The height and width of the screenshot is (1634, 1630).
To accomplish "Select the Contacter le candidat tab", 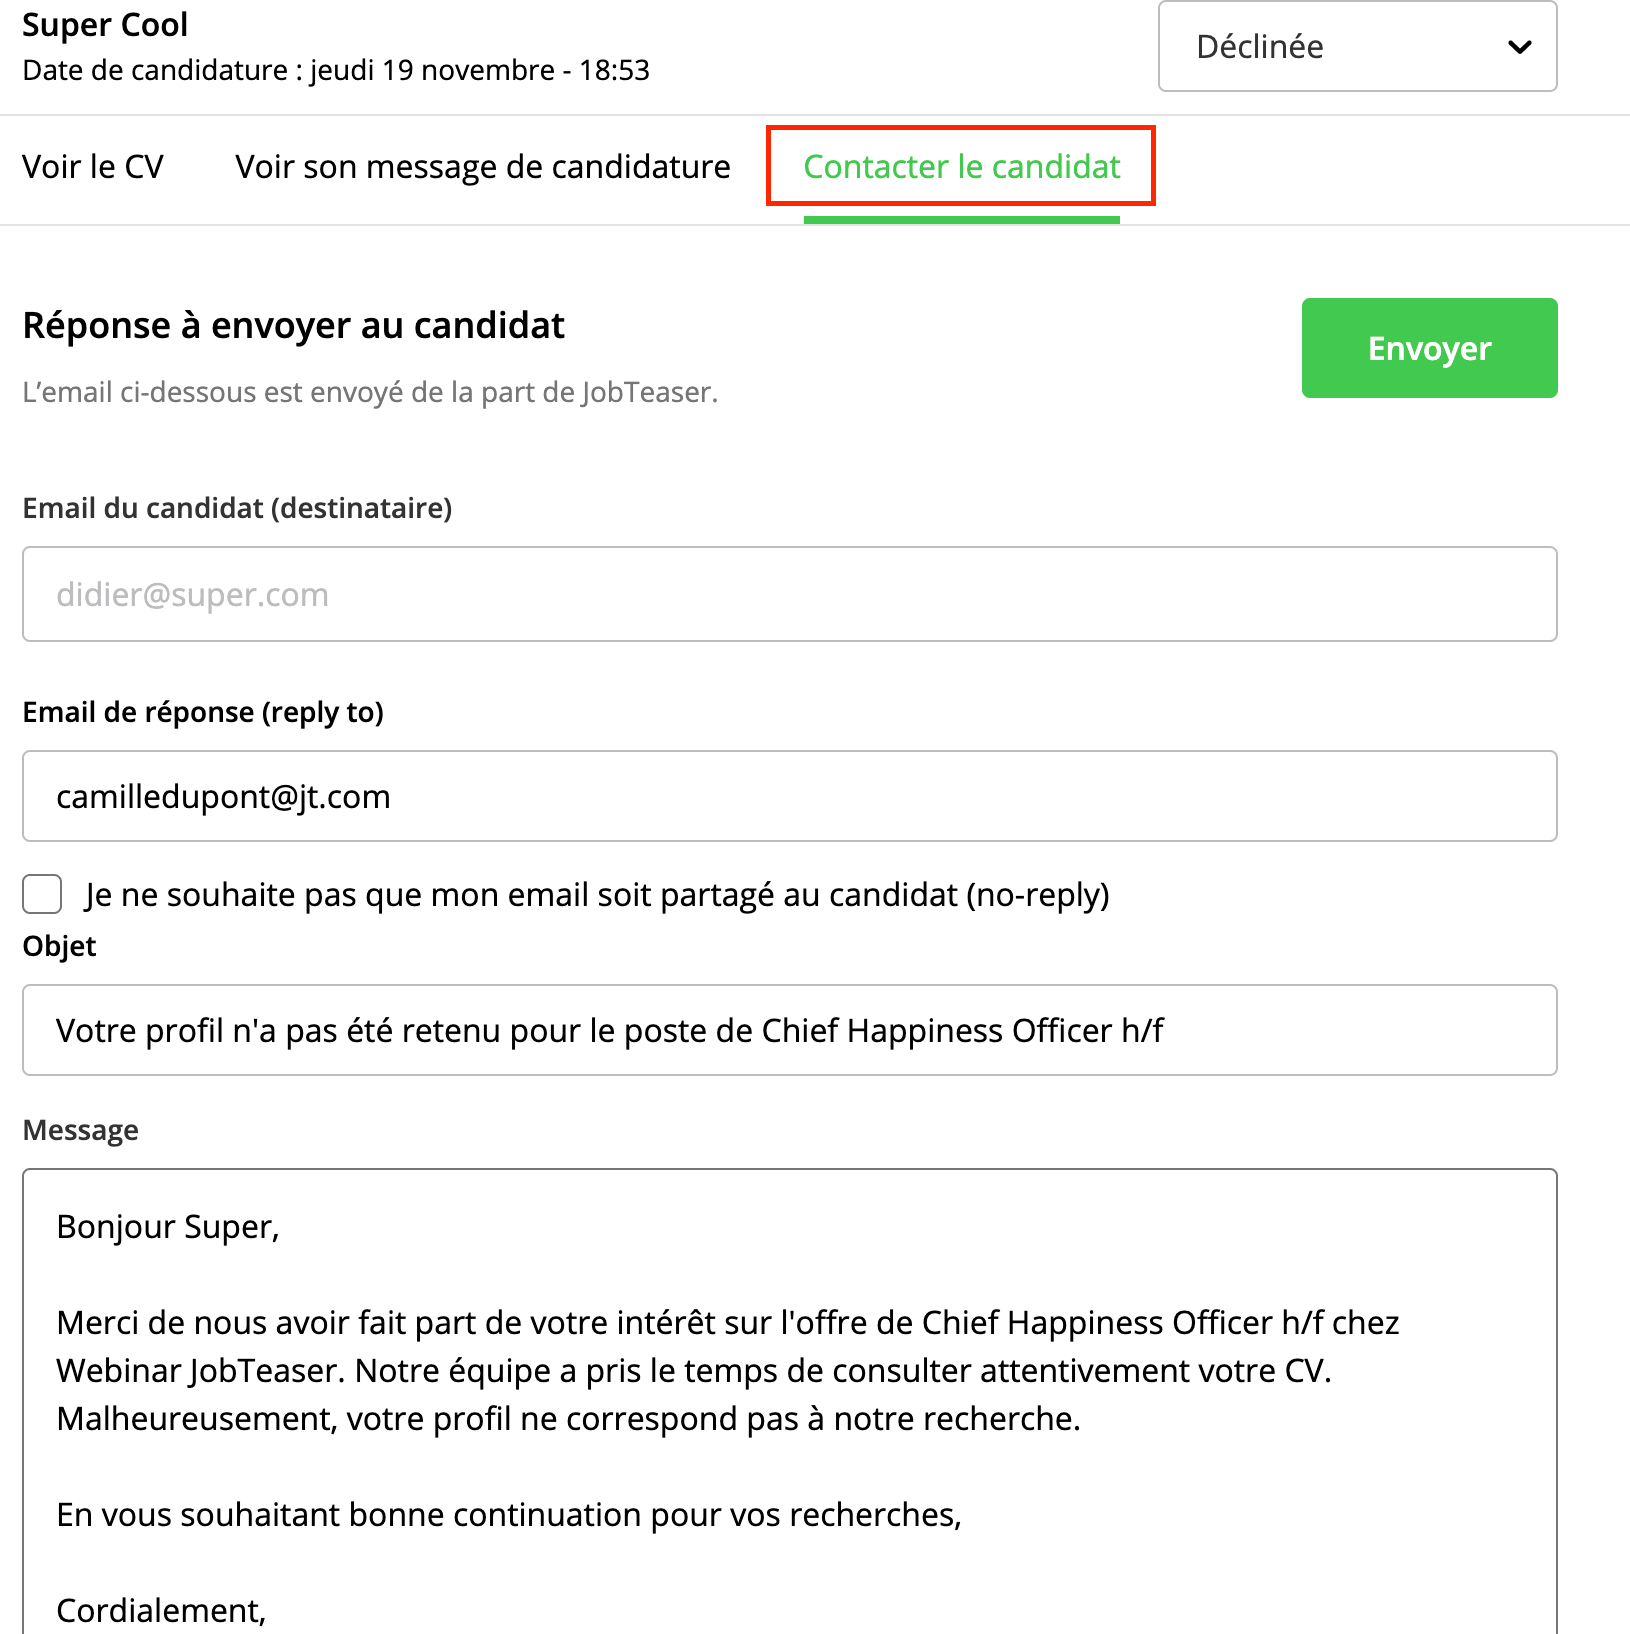I will click(x=961, y=167).
